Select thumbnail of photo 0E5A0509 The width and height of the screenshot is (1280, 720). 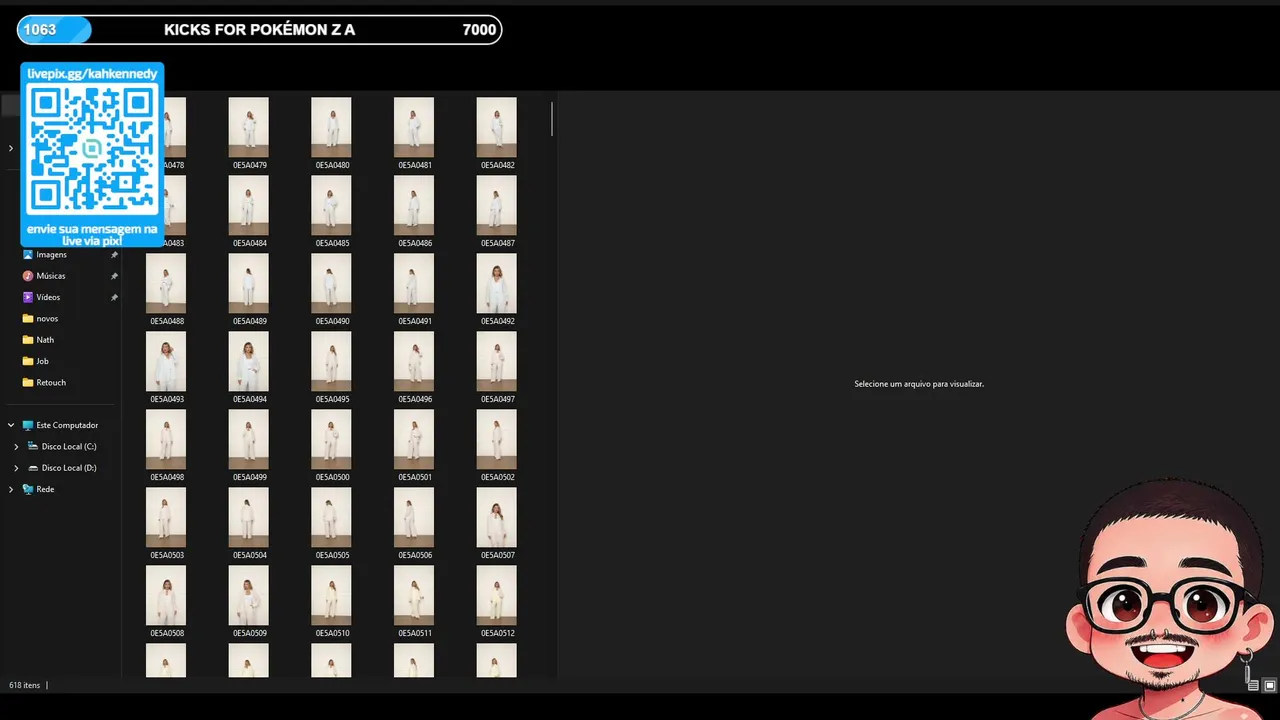click(x=248, y=595)
